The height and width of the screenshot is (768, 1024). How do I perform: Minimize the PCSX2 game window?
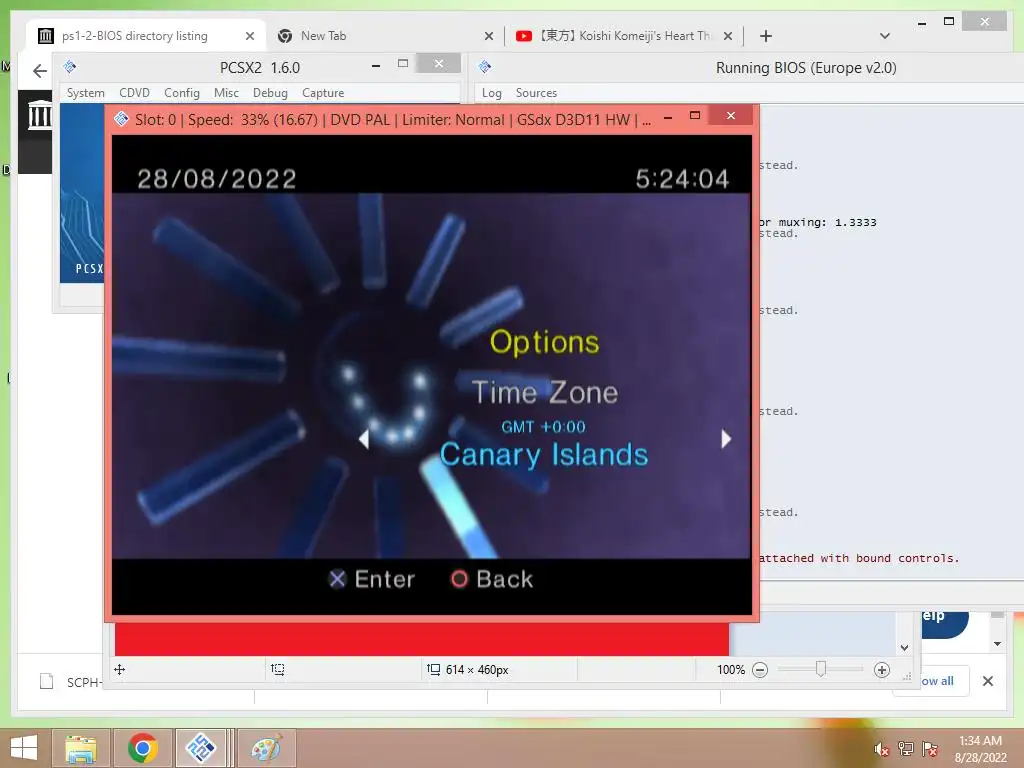pyautogui.click(x=668, y=118)
